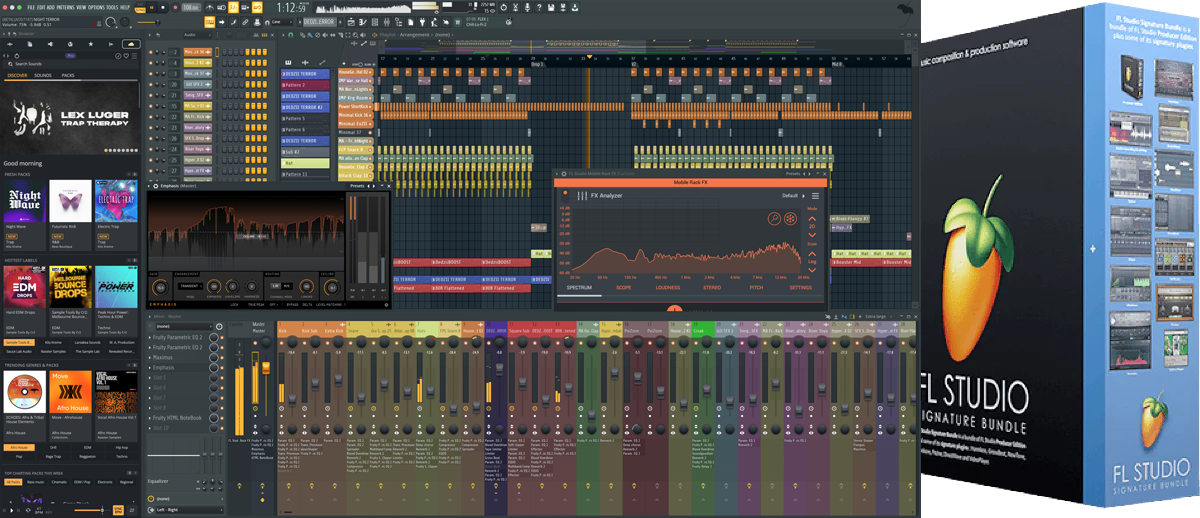The image size is (1200, 518).
Task: Click the microphone recording icon in toolbar
Action: pyautogui.click(x=527, y=7)
